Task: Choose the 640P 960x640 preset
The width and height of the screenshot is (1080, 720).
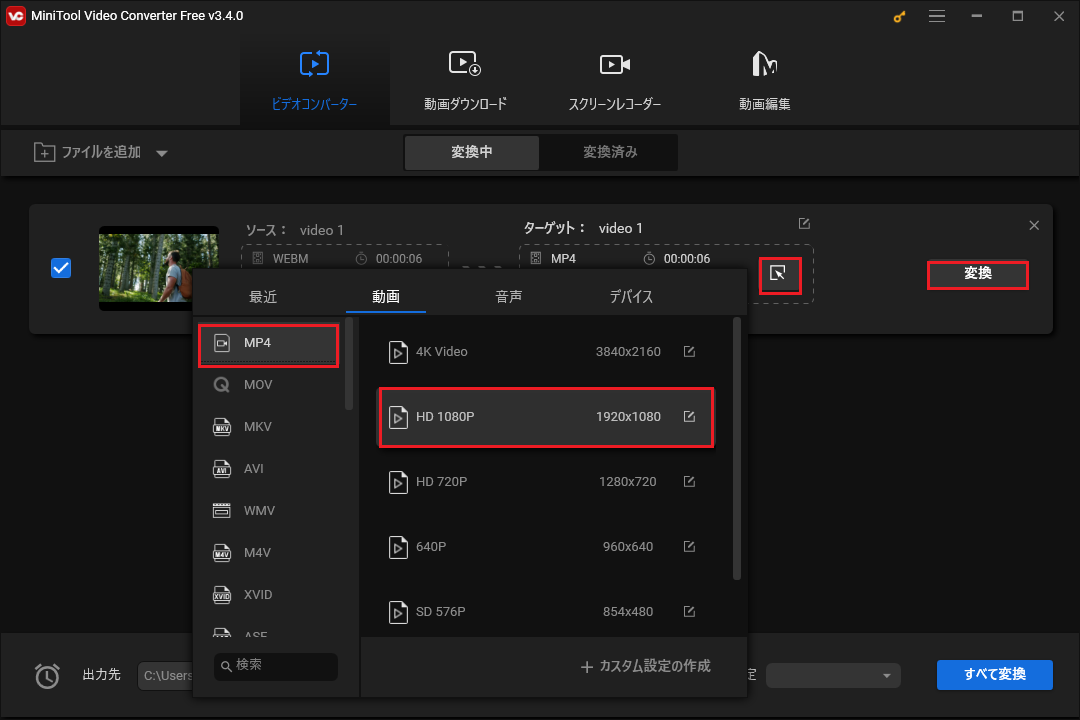Action: [x=546, y=546]
